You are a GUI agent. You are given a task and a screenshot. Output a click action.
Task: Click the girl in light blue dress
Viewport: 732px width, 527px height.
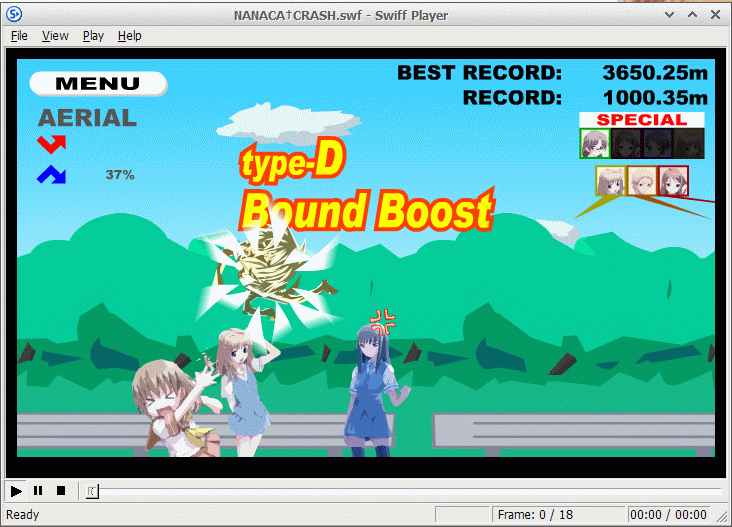tap(246, 392)
